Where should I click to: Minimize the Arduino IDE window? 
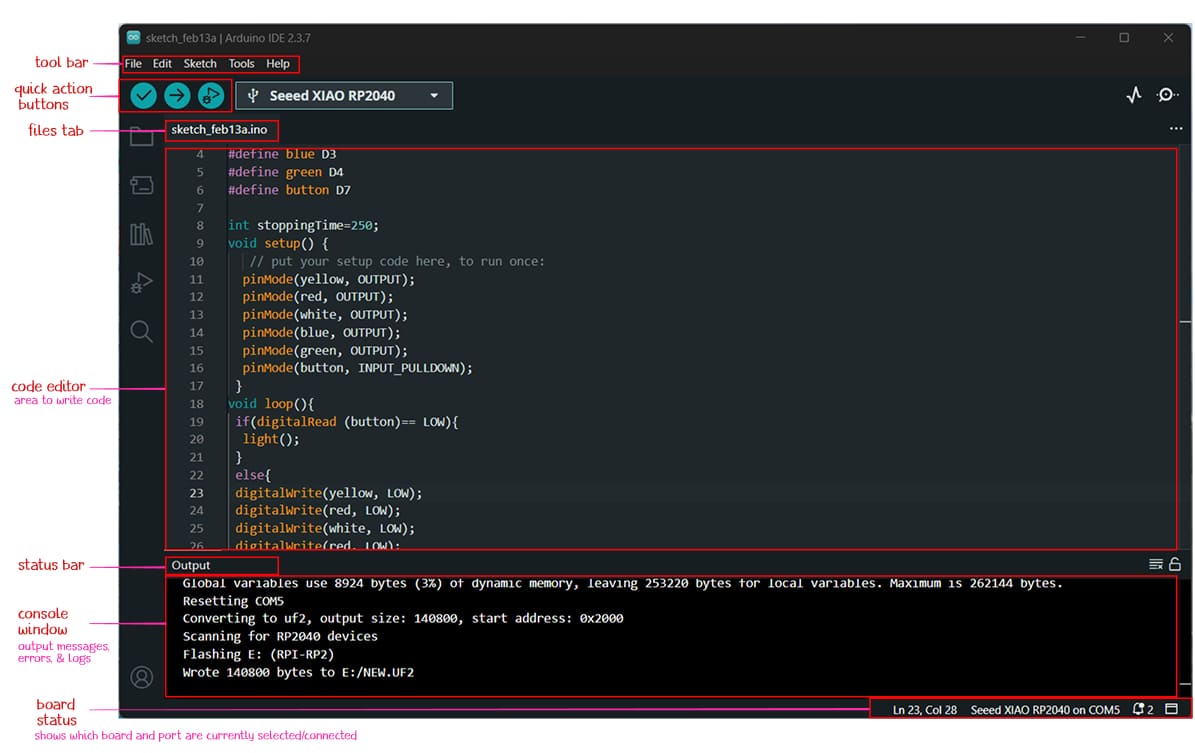(1081, 37)
